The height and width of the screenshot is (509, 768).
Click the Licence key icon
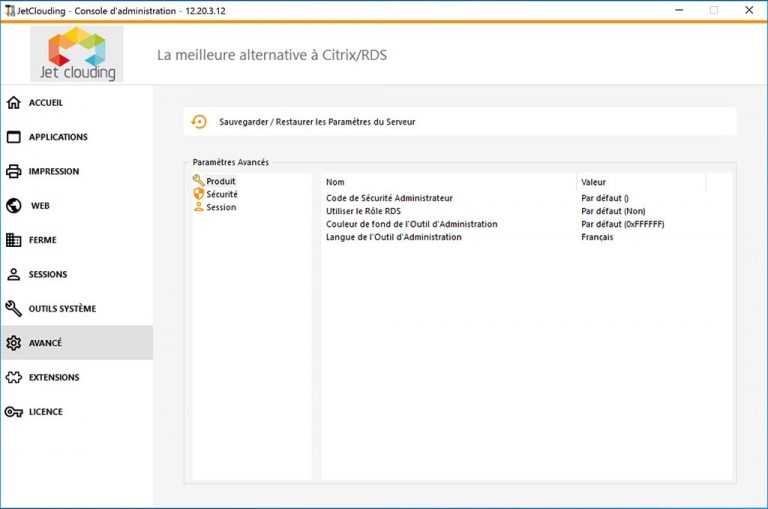click(x=14, y=412)
